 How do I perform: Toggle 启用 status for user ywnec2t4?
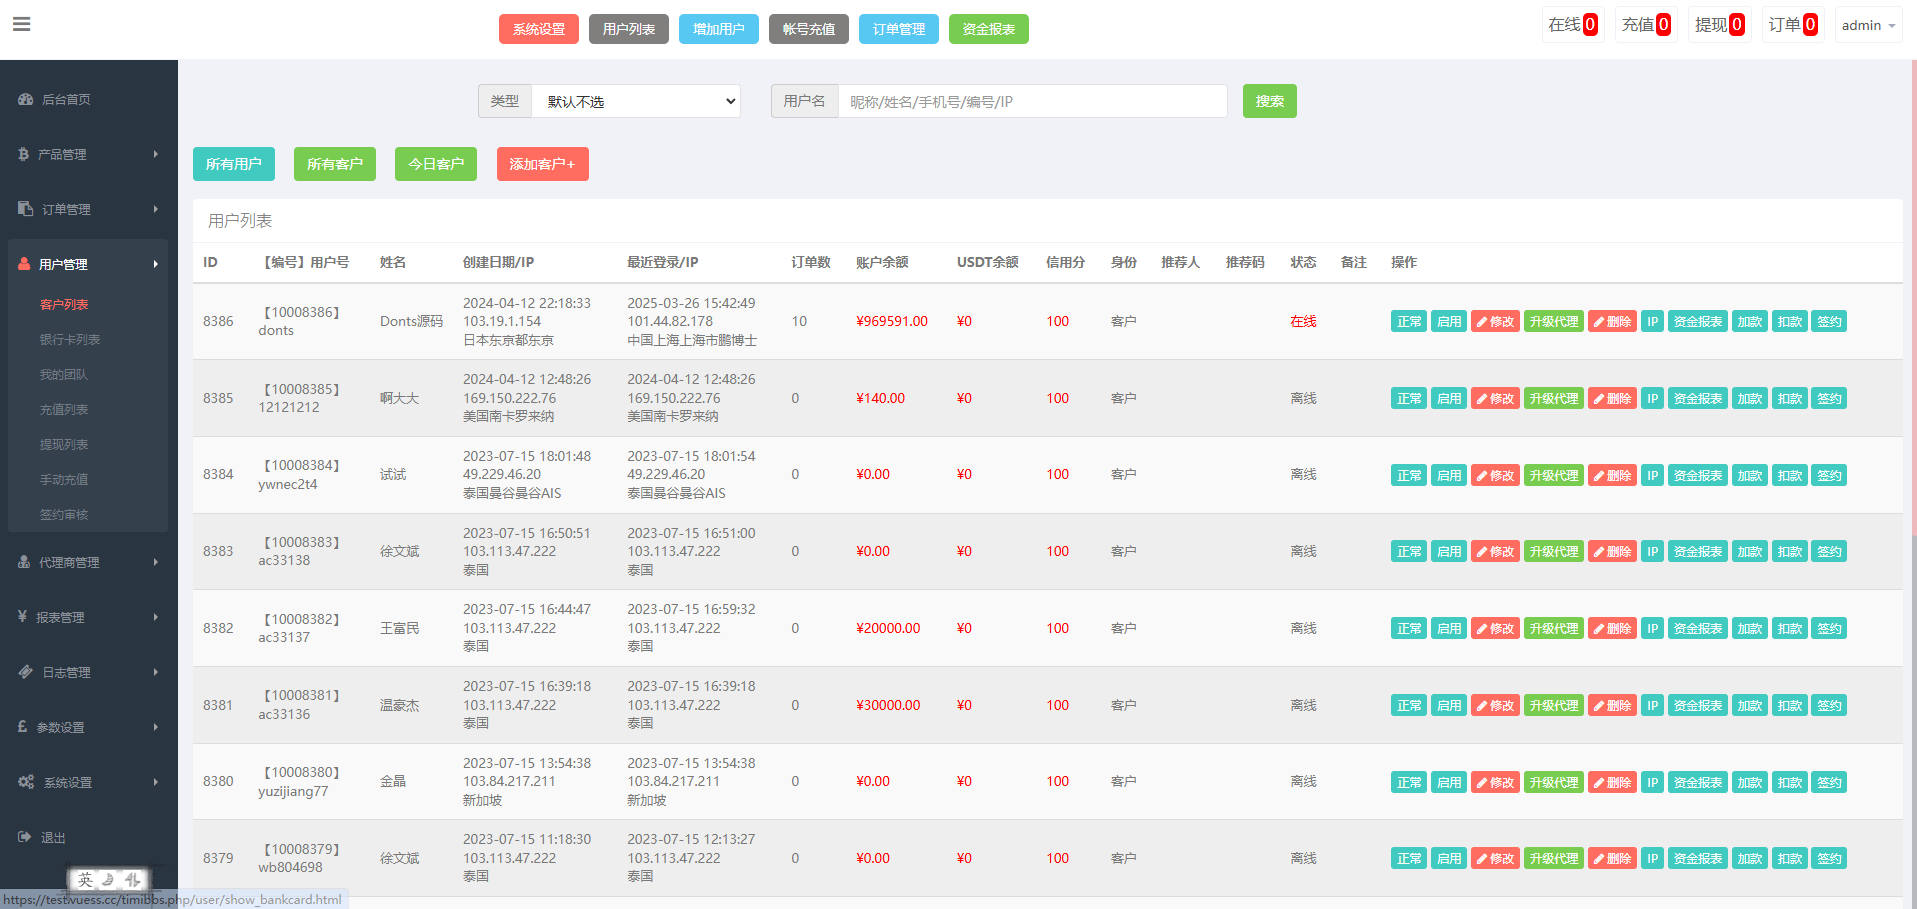(x=1448, y=476)
